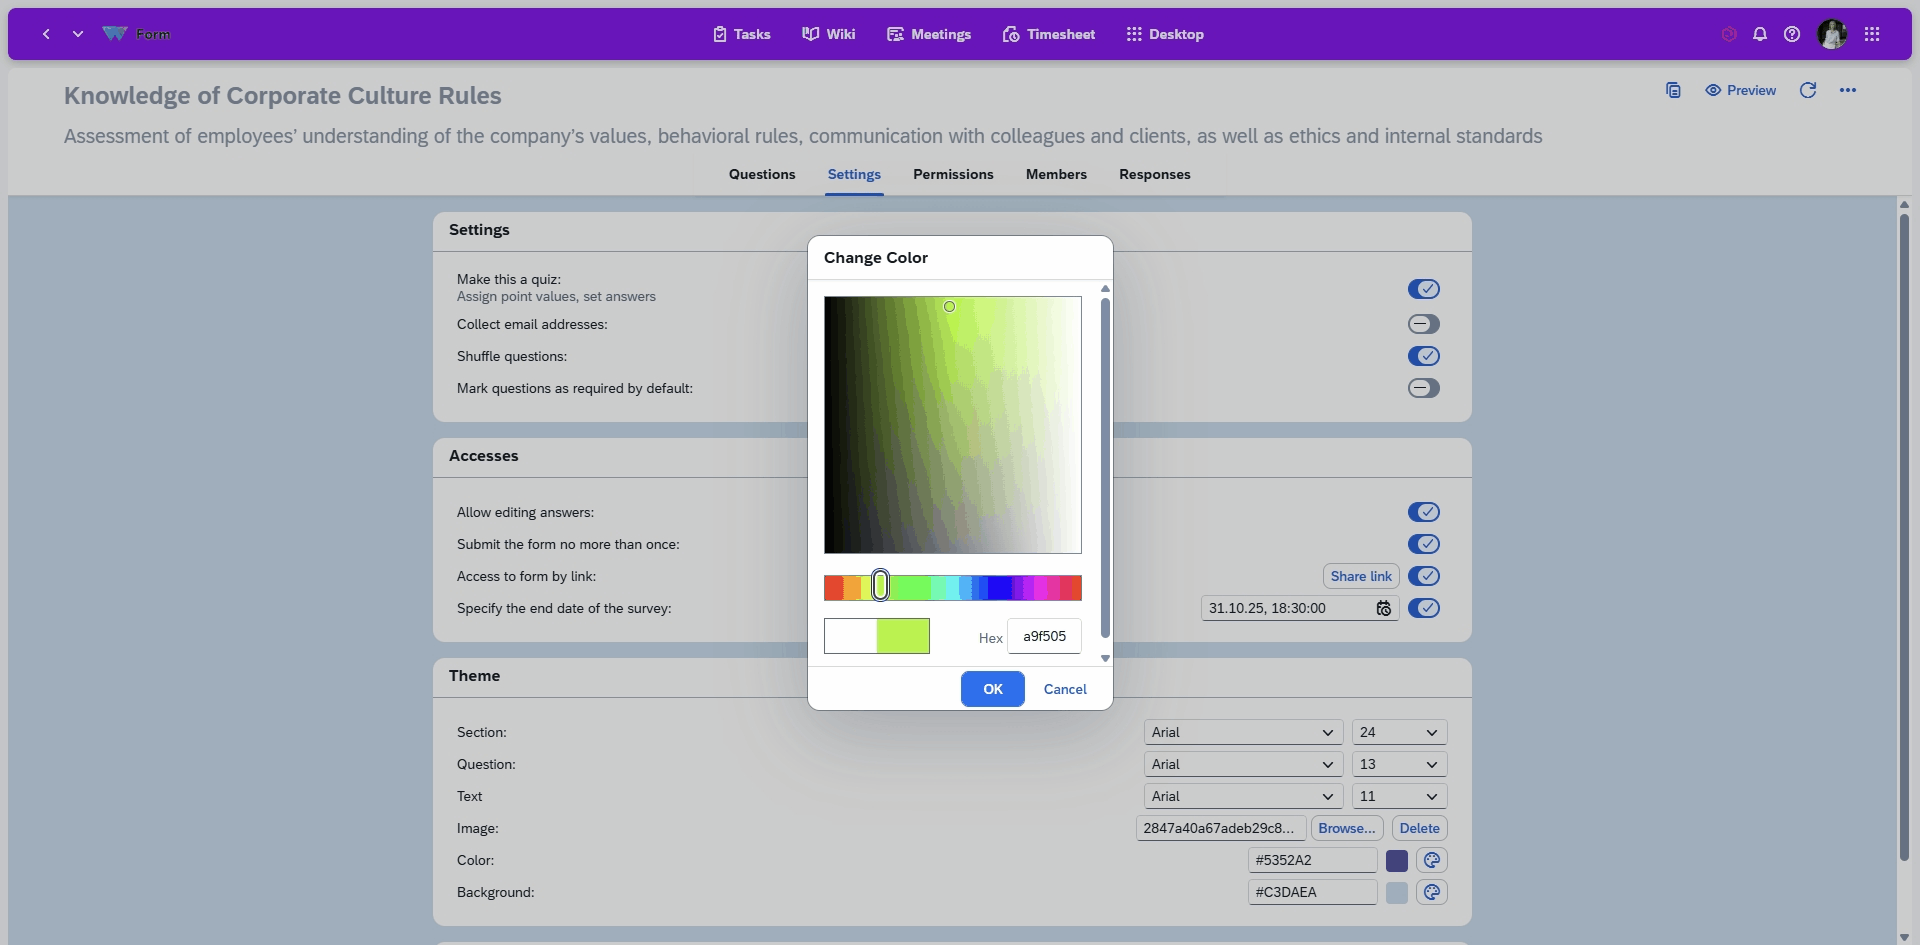Click the Hex color input field
This screenshot has height=945, width=1920.
click(1044, 636)
